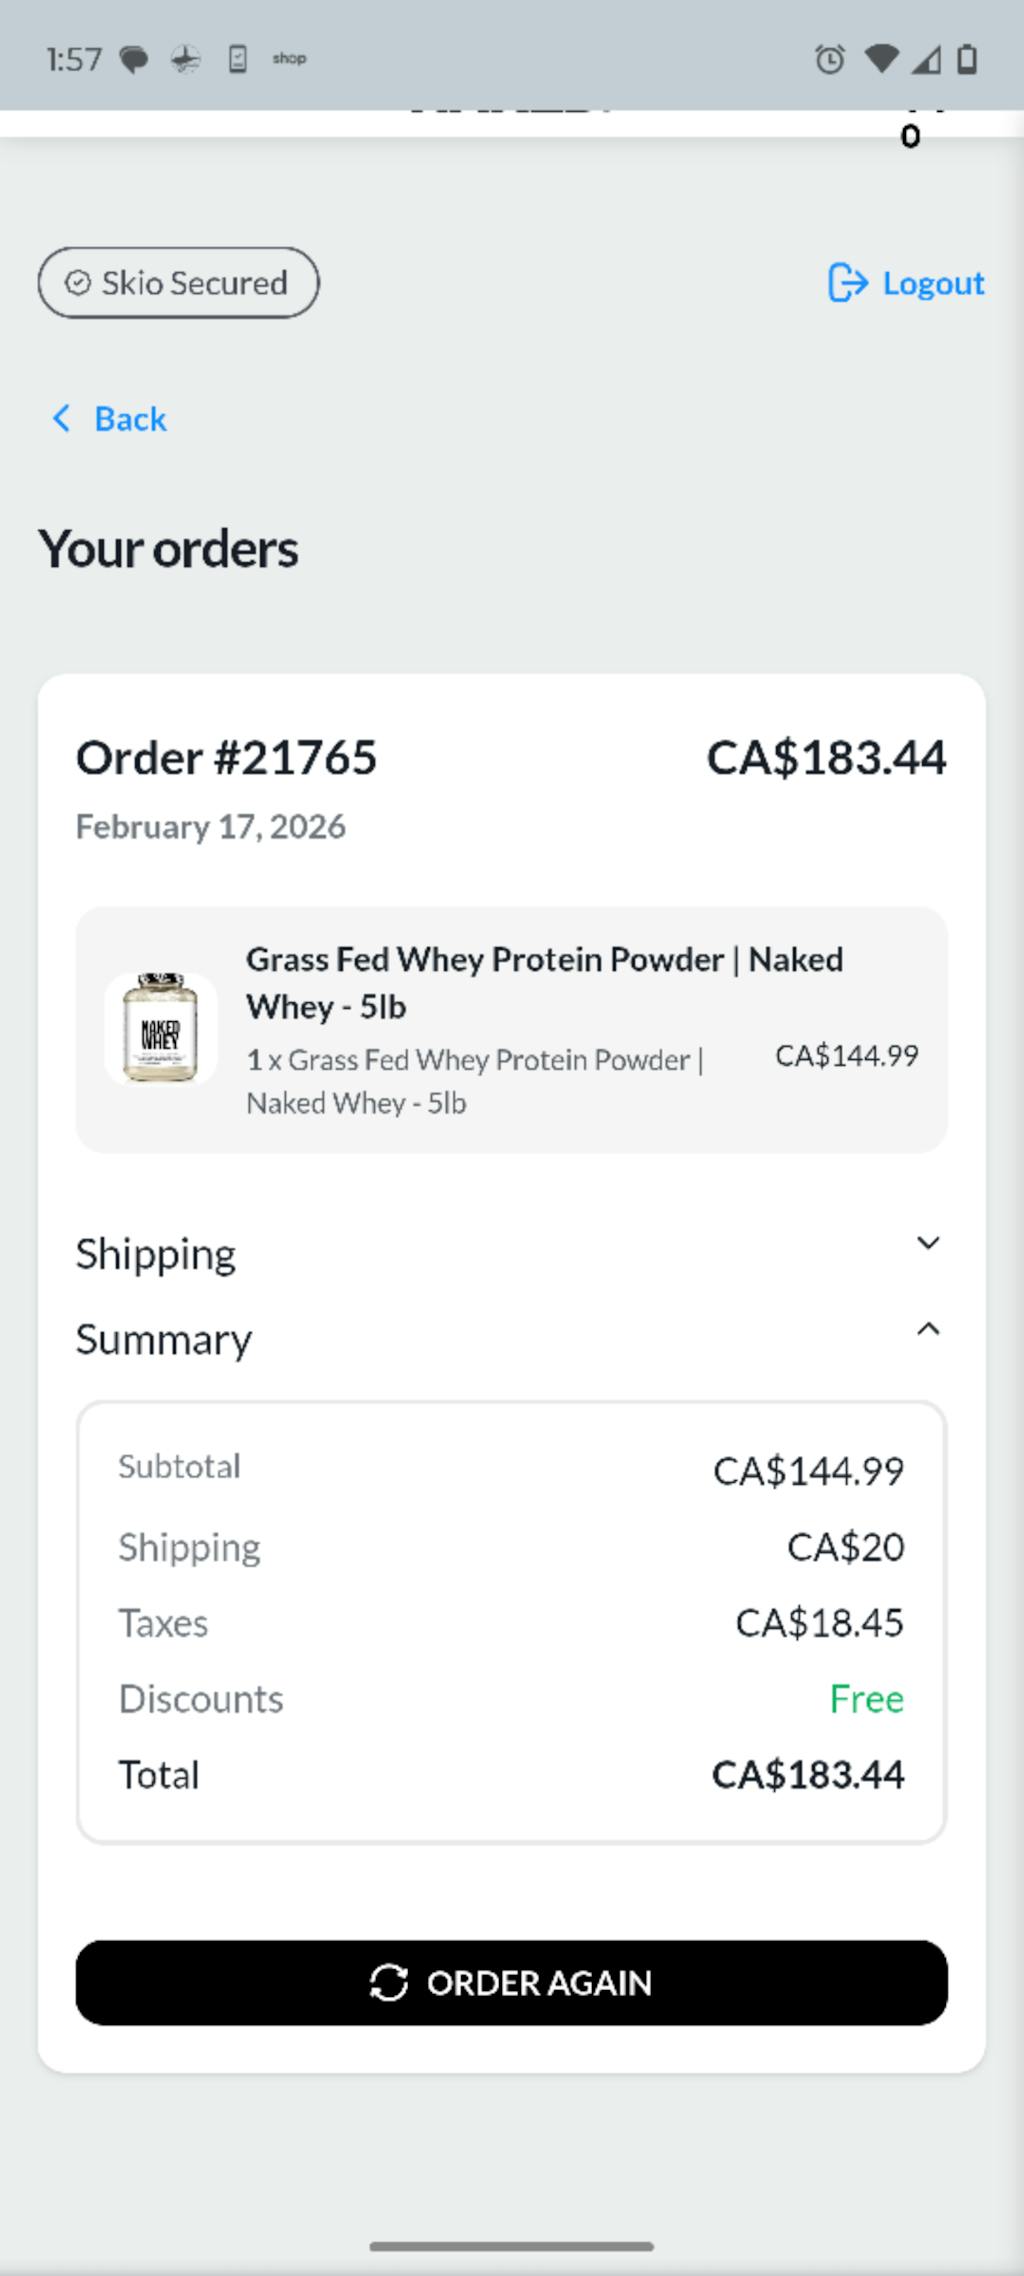Go Back to previous page

coord(130,419)
